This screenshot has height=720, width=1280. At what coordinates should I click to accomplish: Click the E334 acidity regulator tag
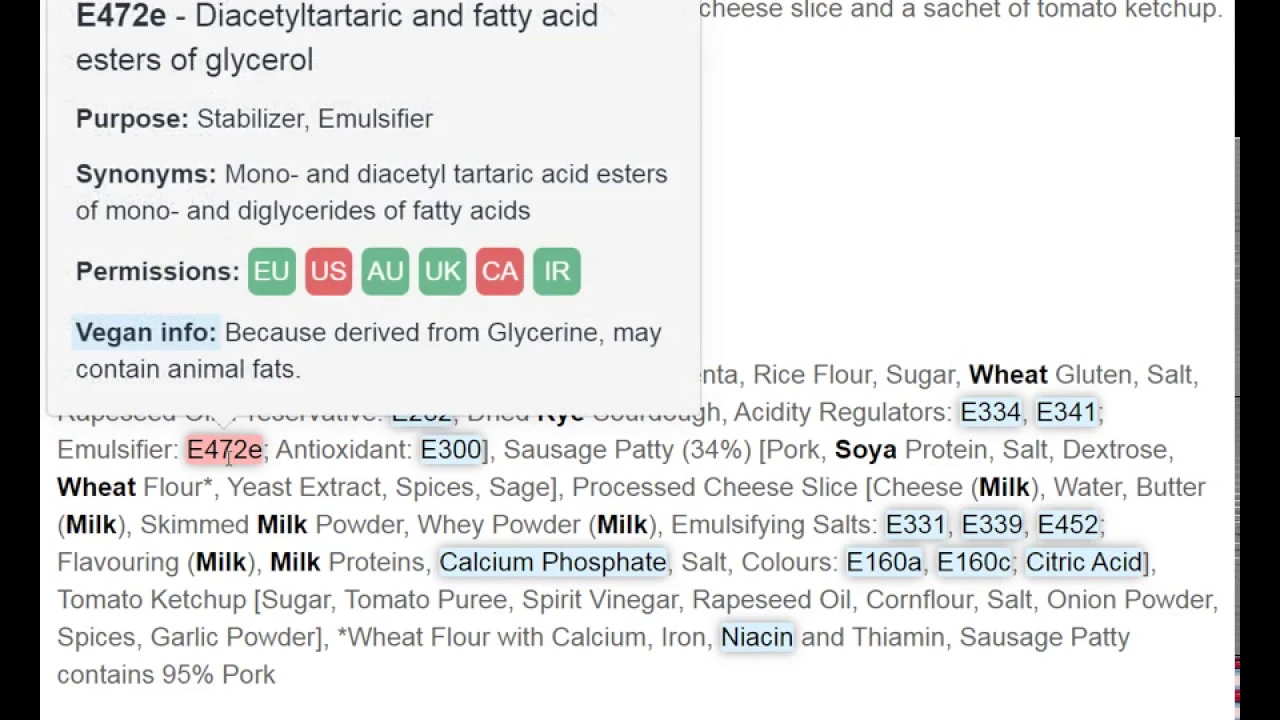coord(990,412)
